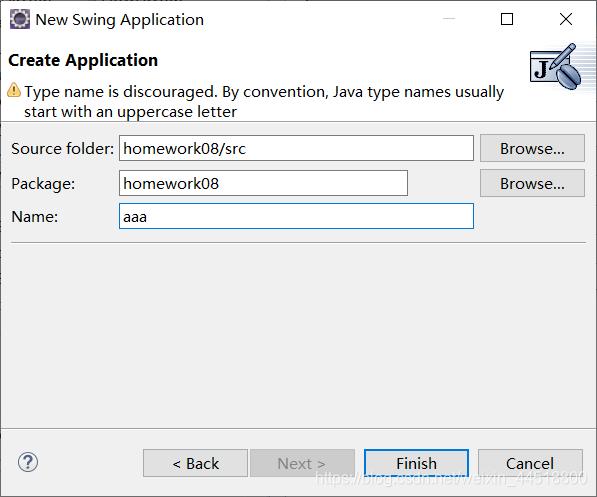Click the Java wizard banner icon

pos(555,67)
